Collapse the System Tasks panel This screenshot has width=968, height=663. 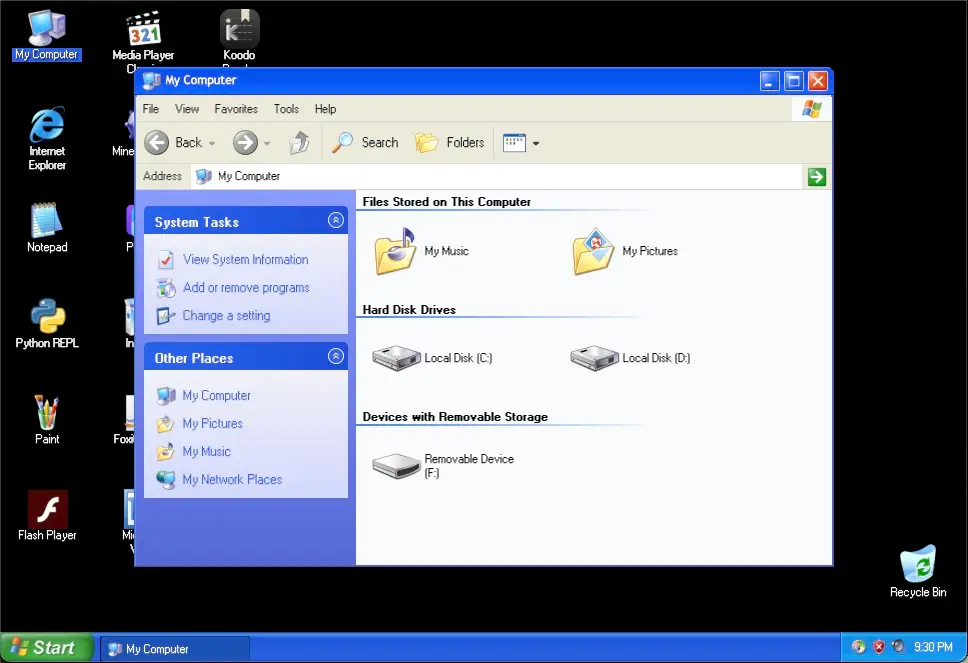pyautogui.click(x=336, y=220)
